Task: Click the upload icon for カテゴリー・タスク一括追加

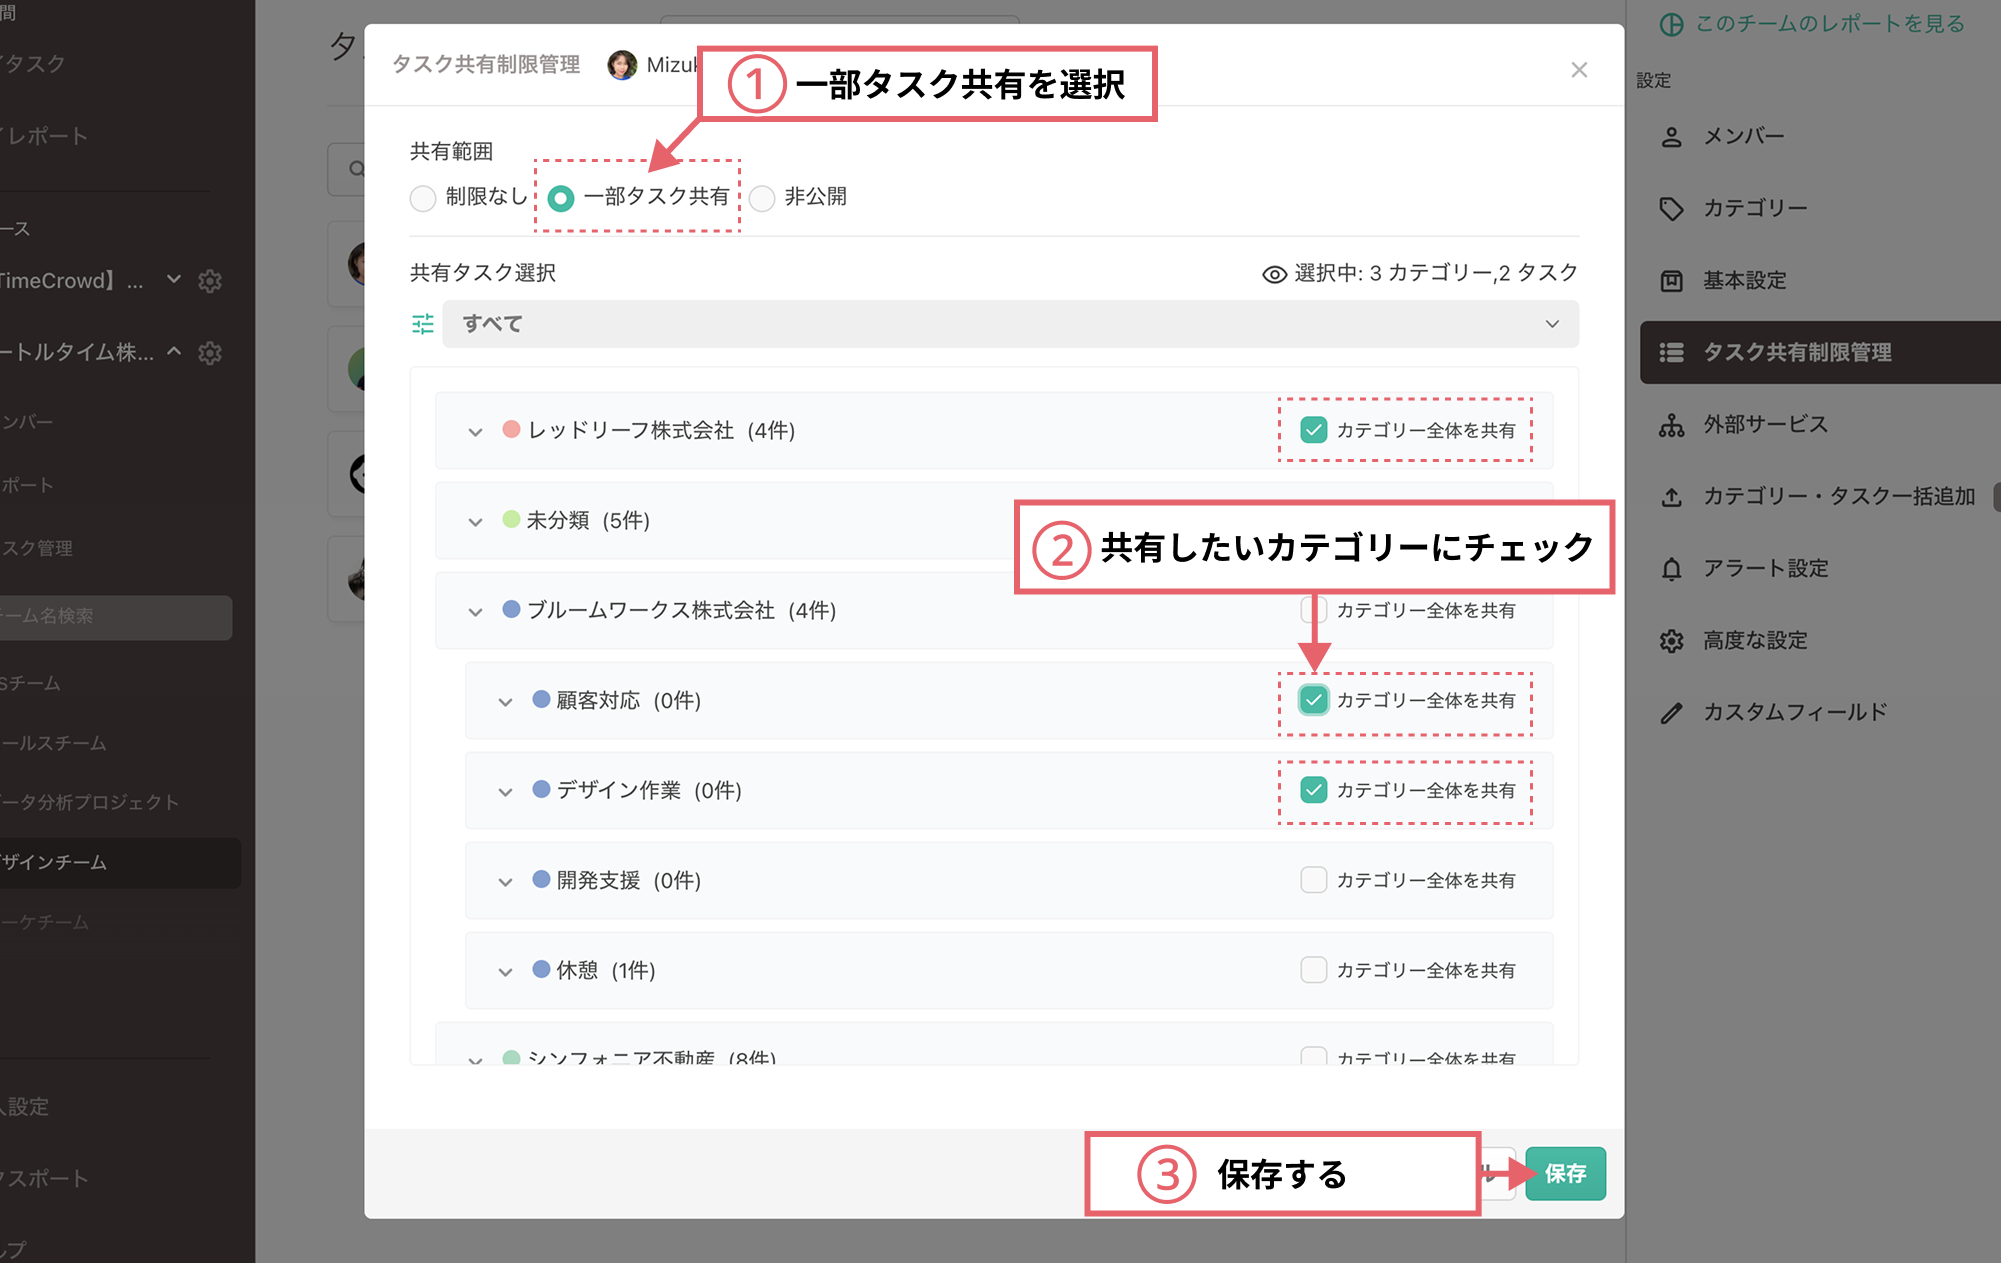Action: pos(1671,497)
